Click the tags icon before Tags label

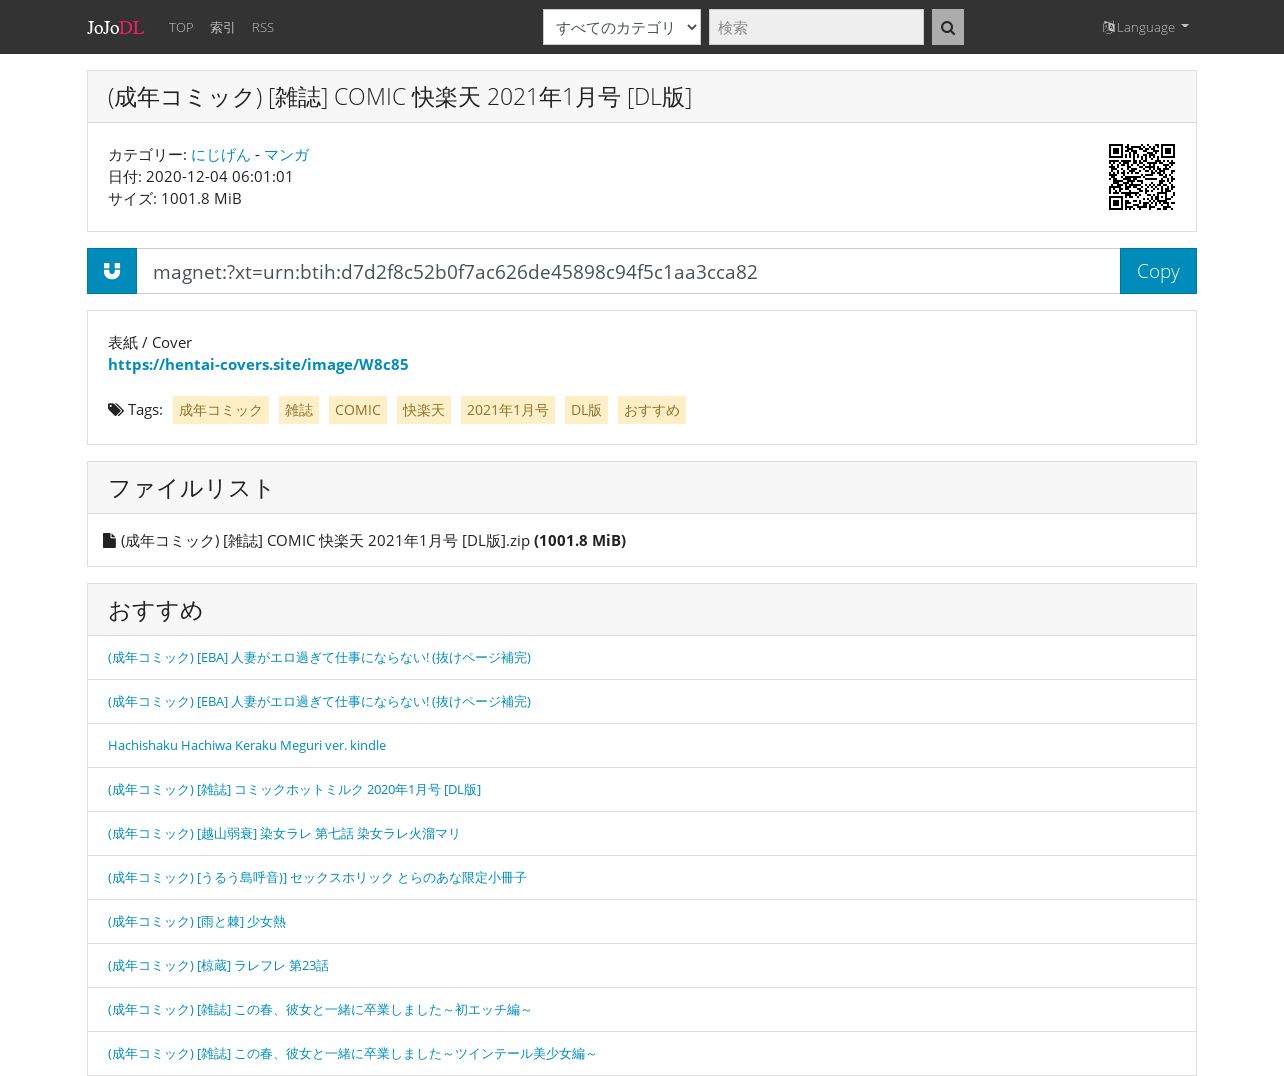(116, 410)
